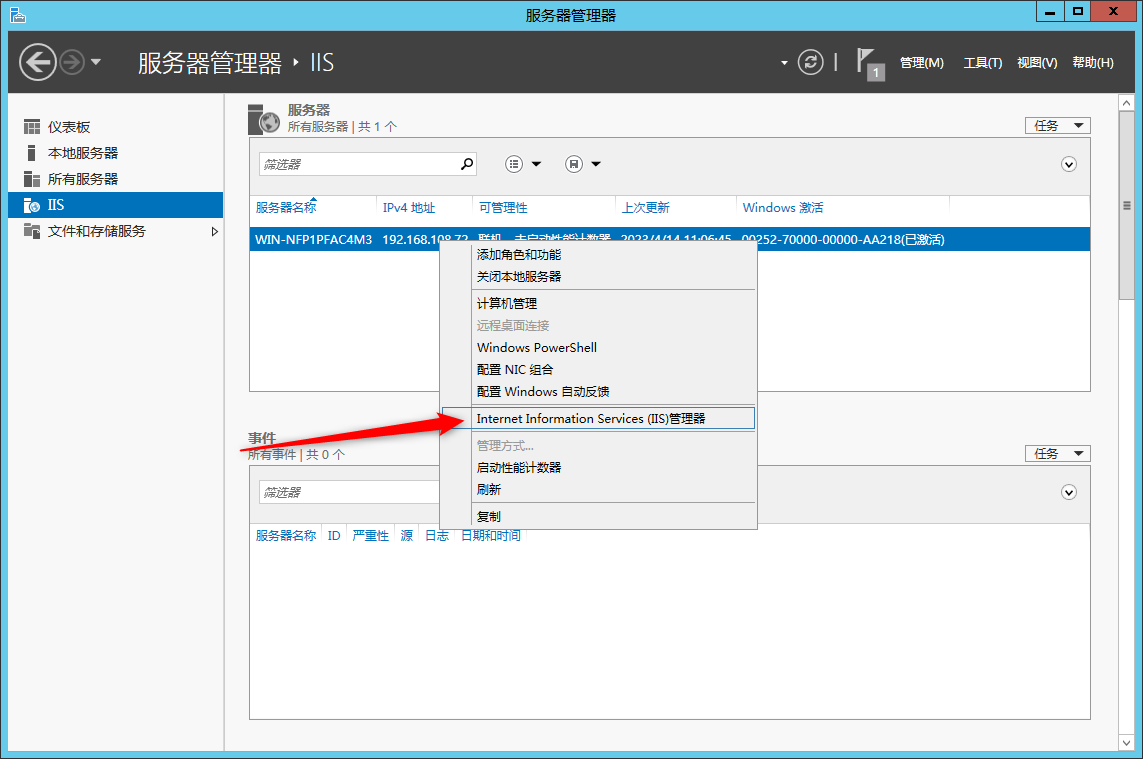Open Internet Information Services (IIS)管理器
Image resolution: width=1143 pixels, height=759 pixels.
point(598,419)
